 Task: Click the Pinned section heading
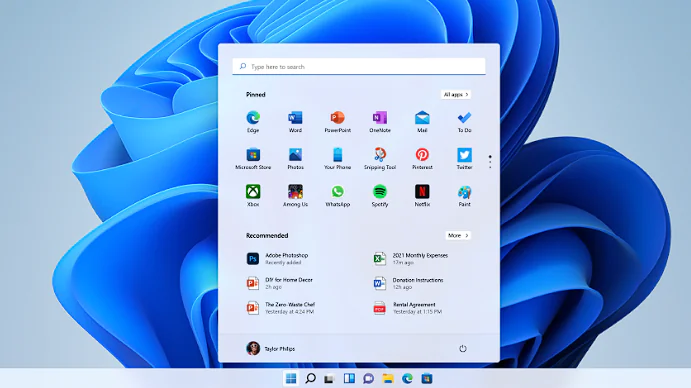pyautogui.click(x=256, y=94)
